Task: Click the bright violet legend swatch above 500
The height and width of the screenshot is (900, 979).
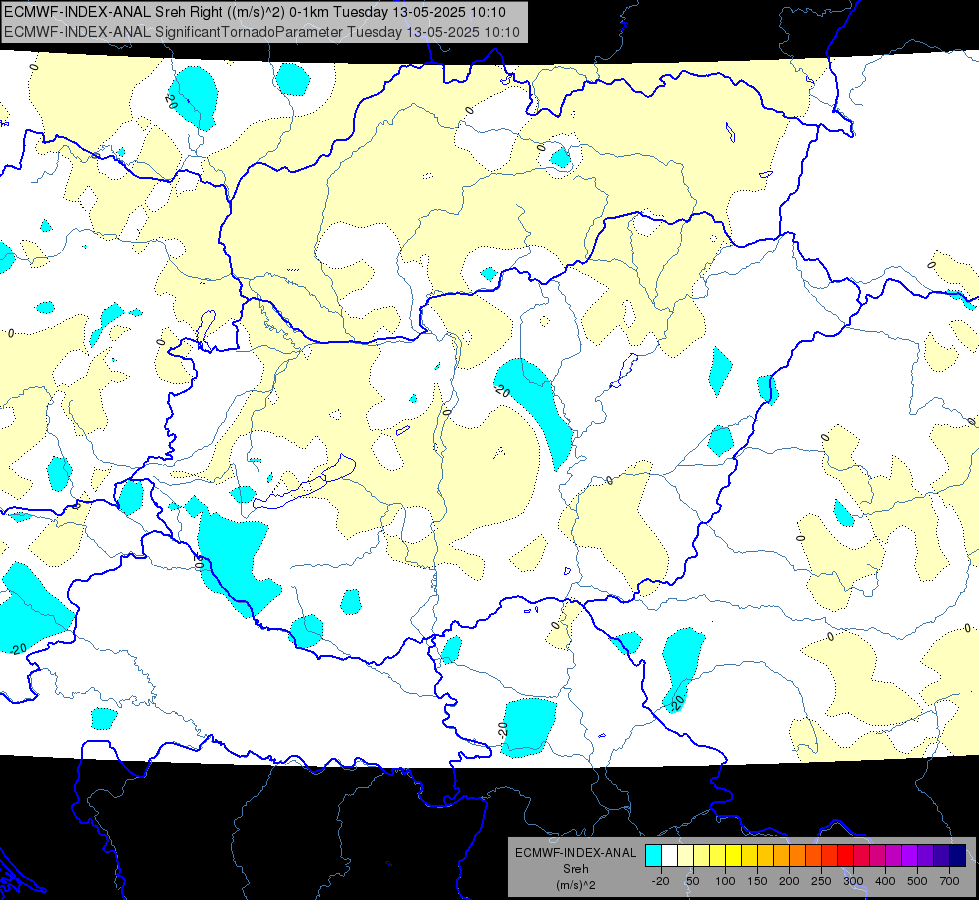Action: coord(910,856)
